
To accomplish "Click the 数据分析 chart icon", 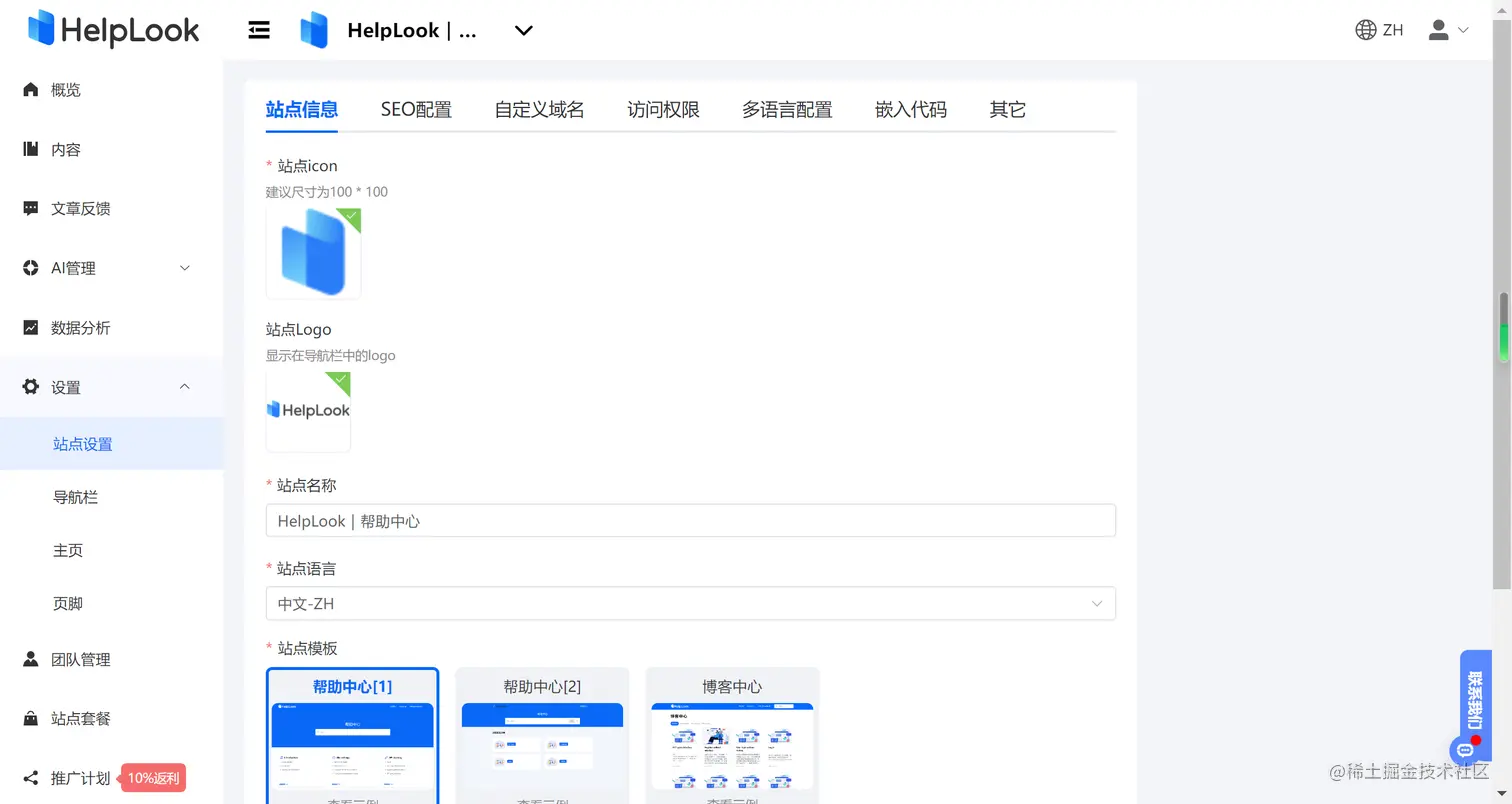I will pos(31,327).
